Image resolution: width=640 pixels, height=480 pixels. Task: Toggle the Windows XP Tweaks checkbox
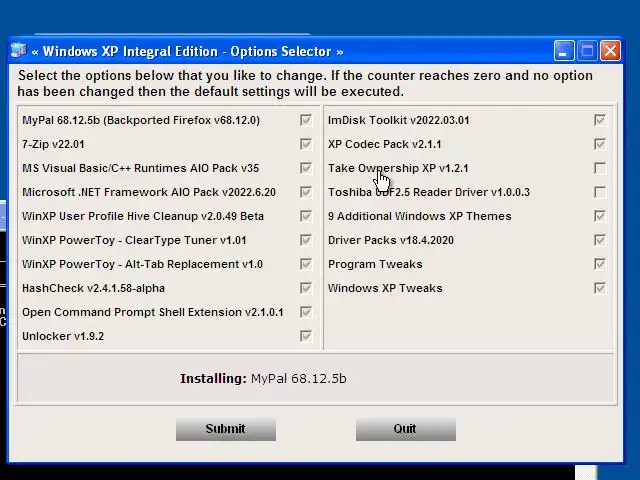point(600,288)
